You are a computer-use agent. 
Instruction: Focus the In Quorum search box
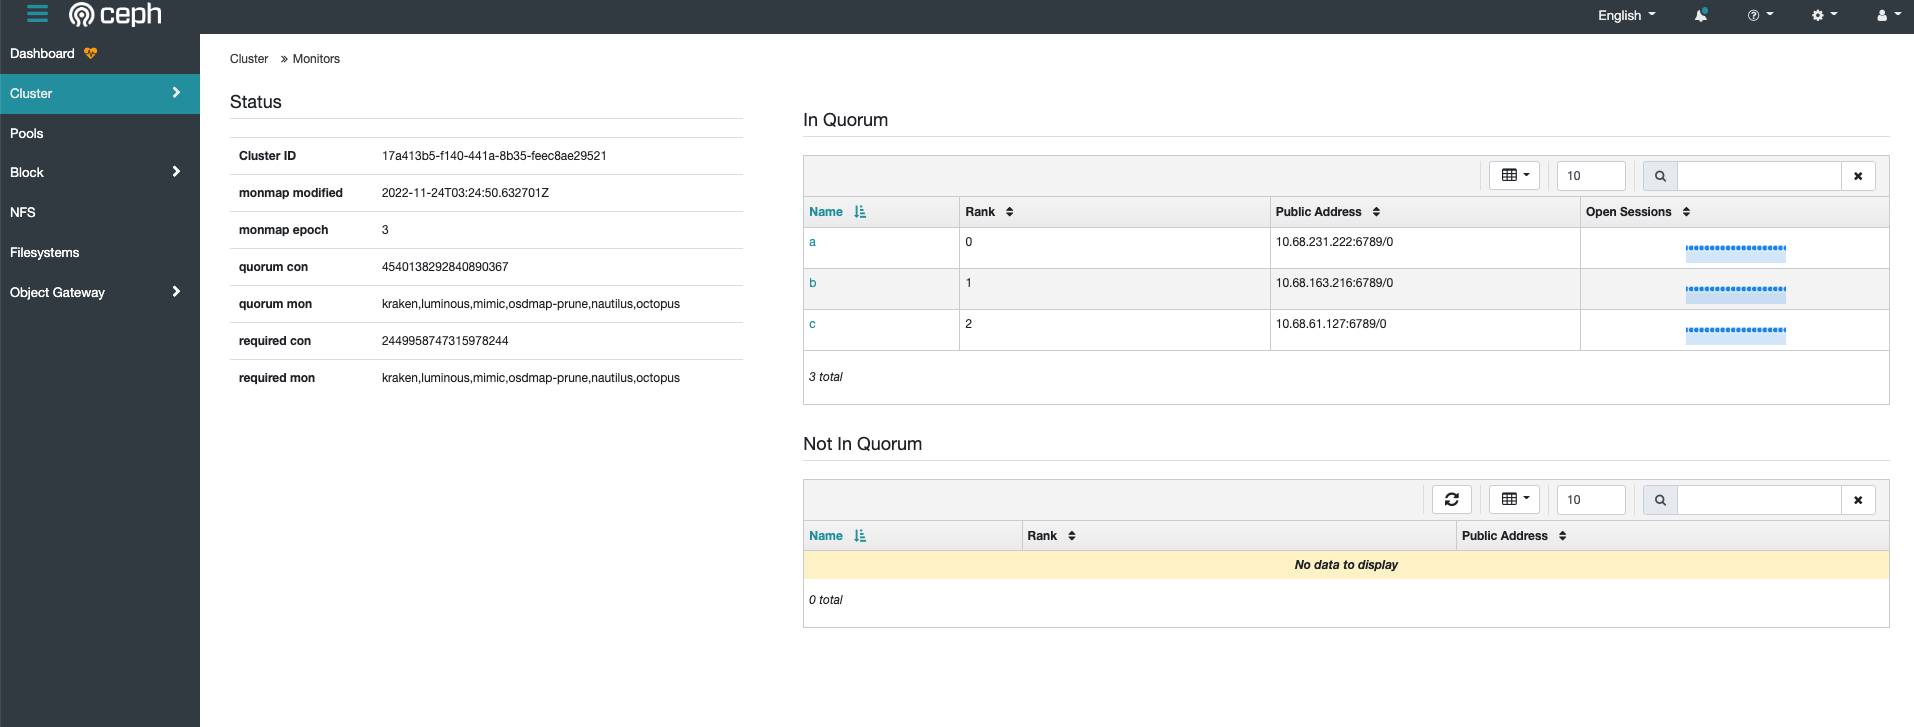1759,176
